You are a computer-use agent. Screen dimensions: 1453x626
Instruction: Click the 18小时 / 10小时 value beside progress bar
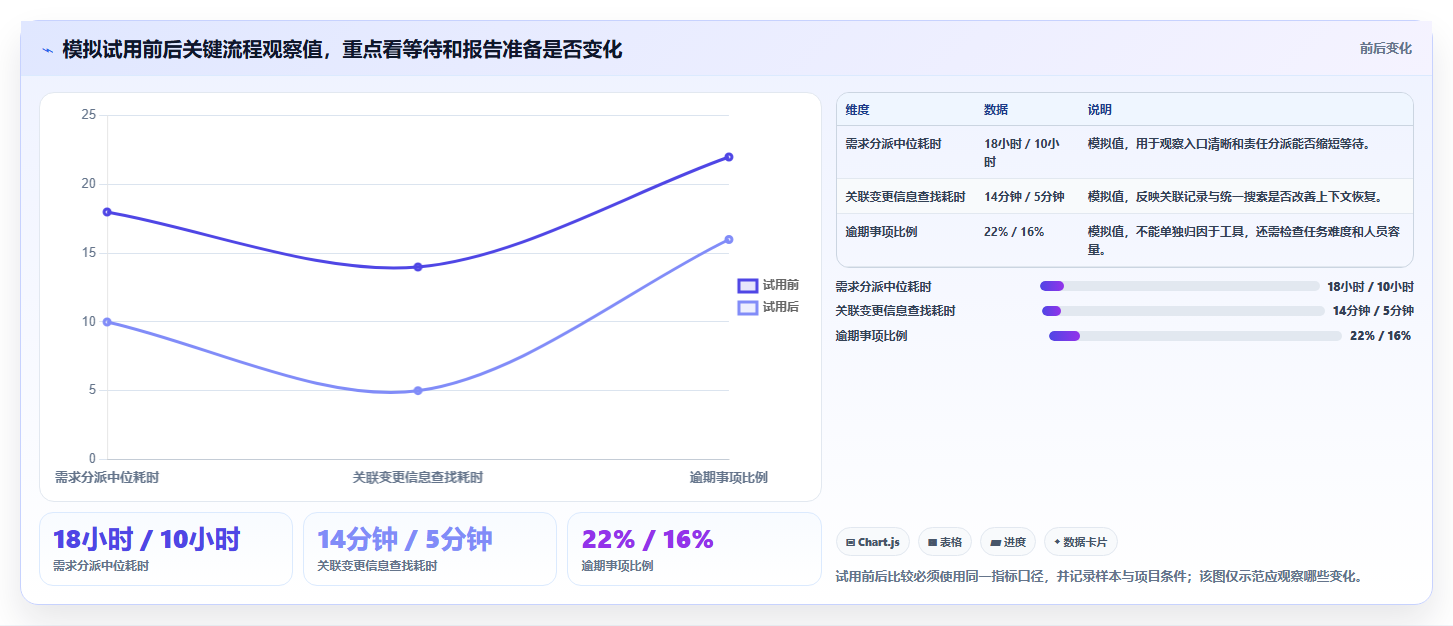(x=1370, y=286)
